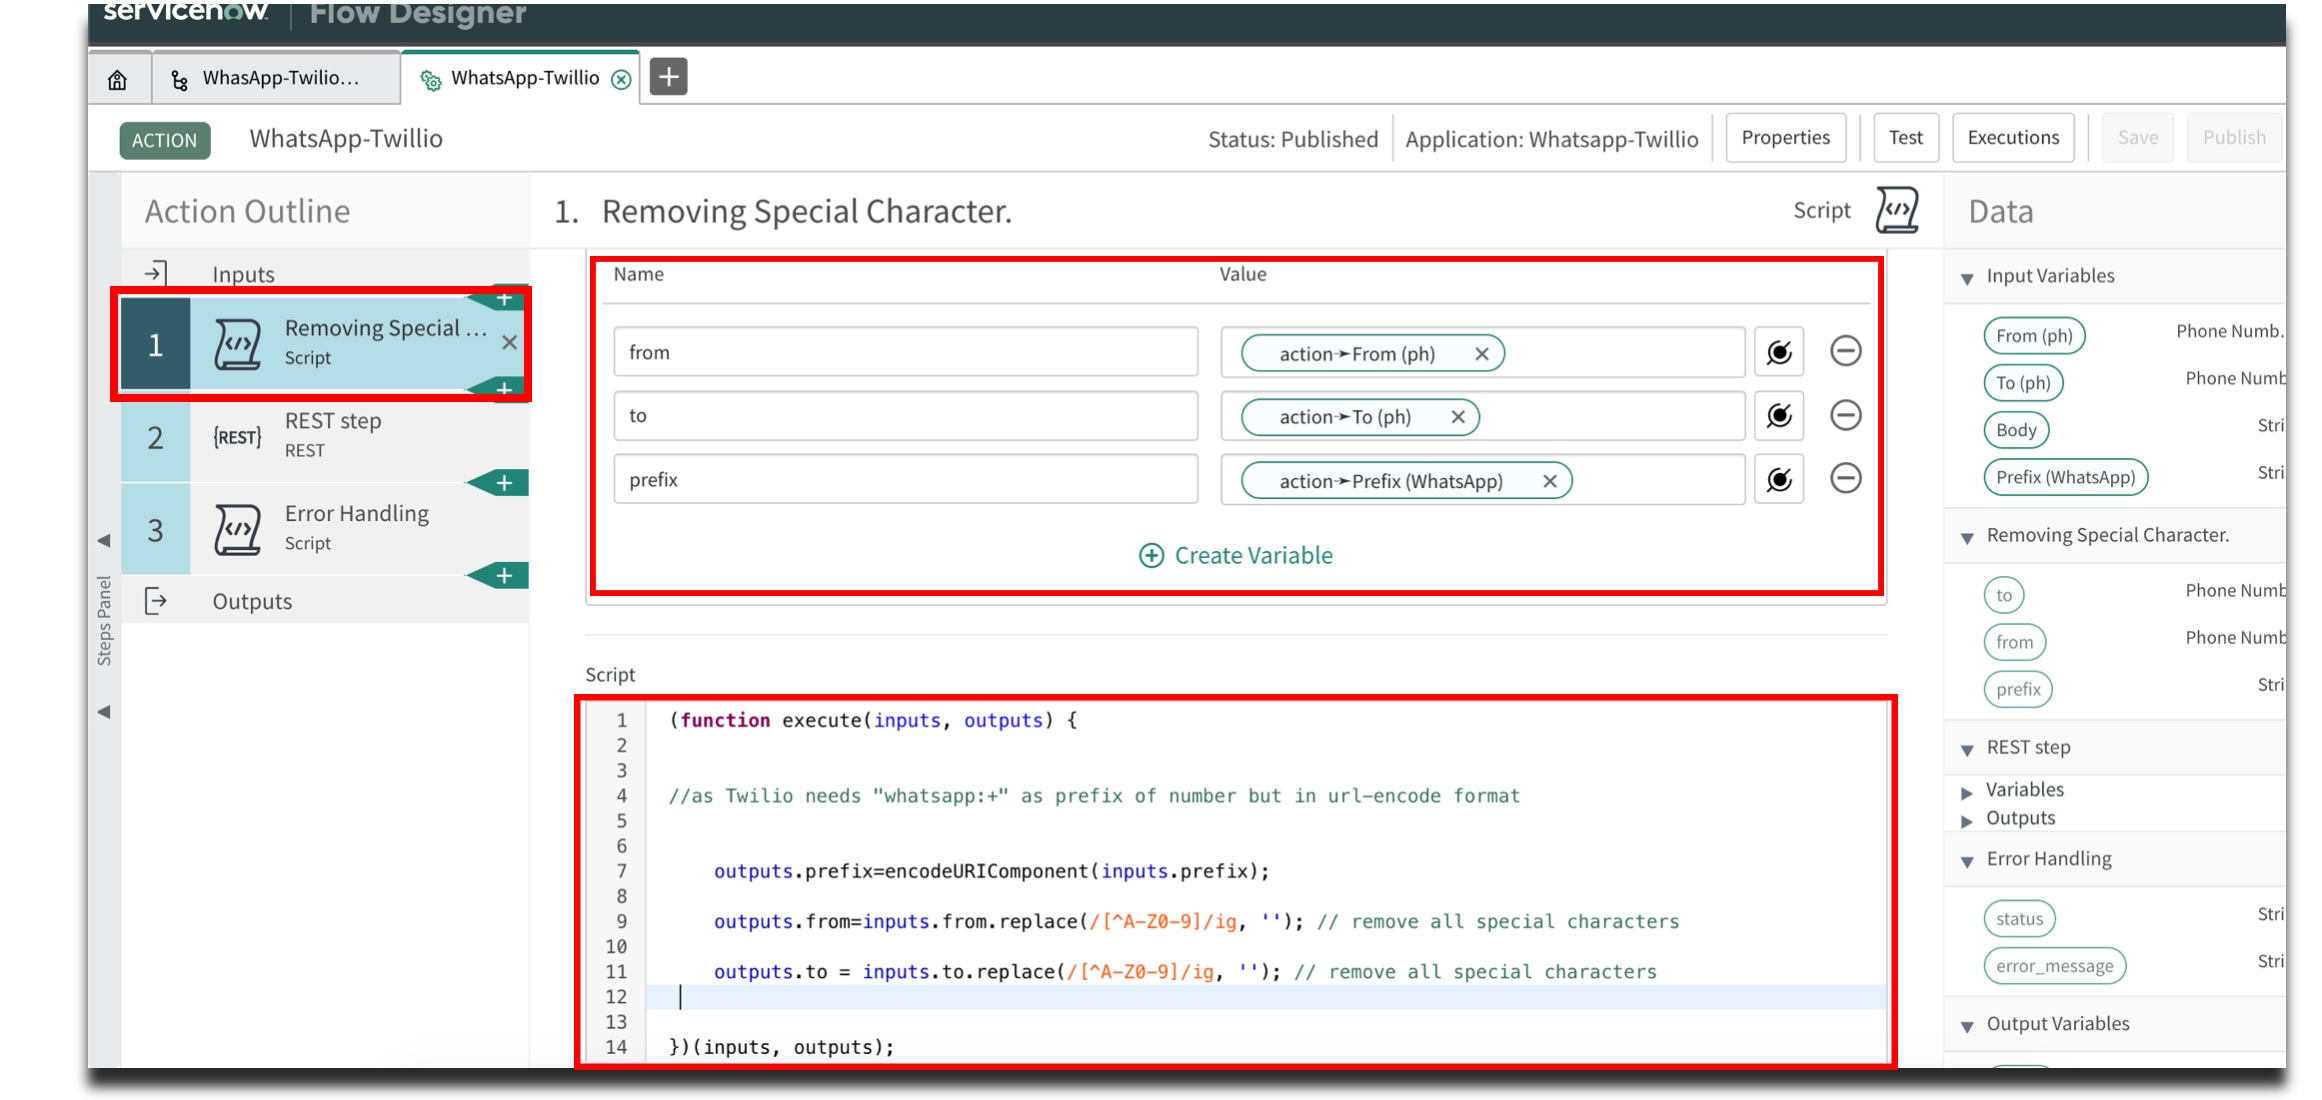Add a new step below Removing Special Character
Image resolution: width=2322 pixels, height=1100 pixels.
click(505, 390)
